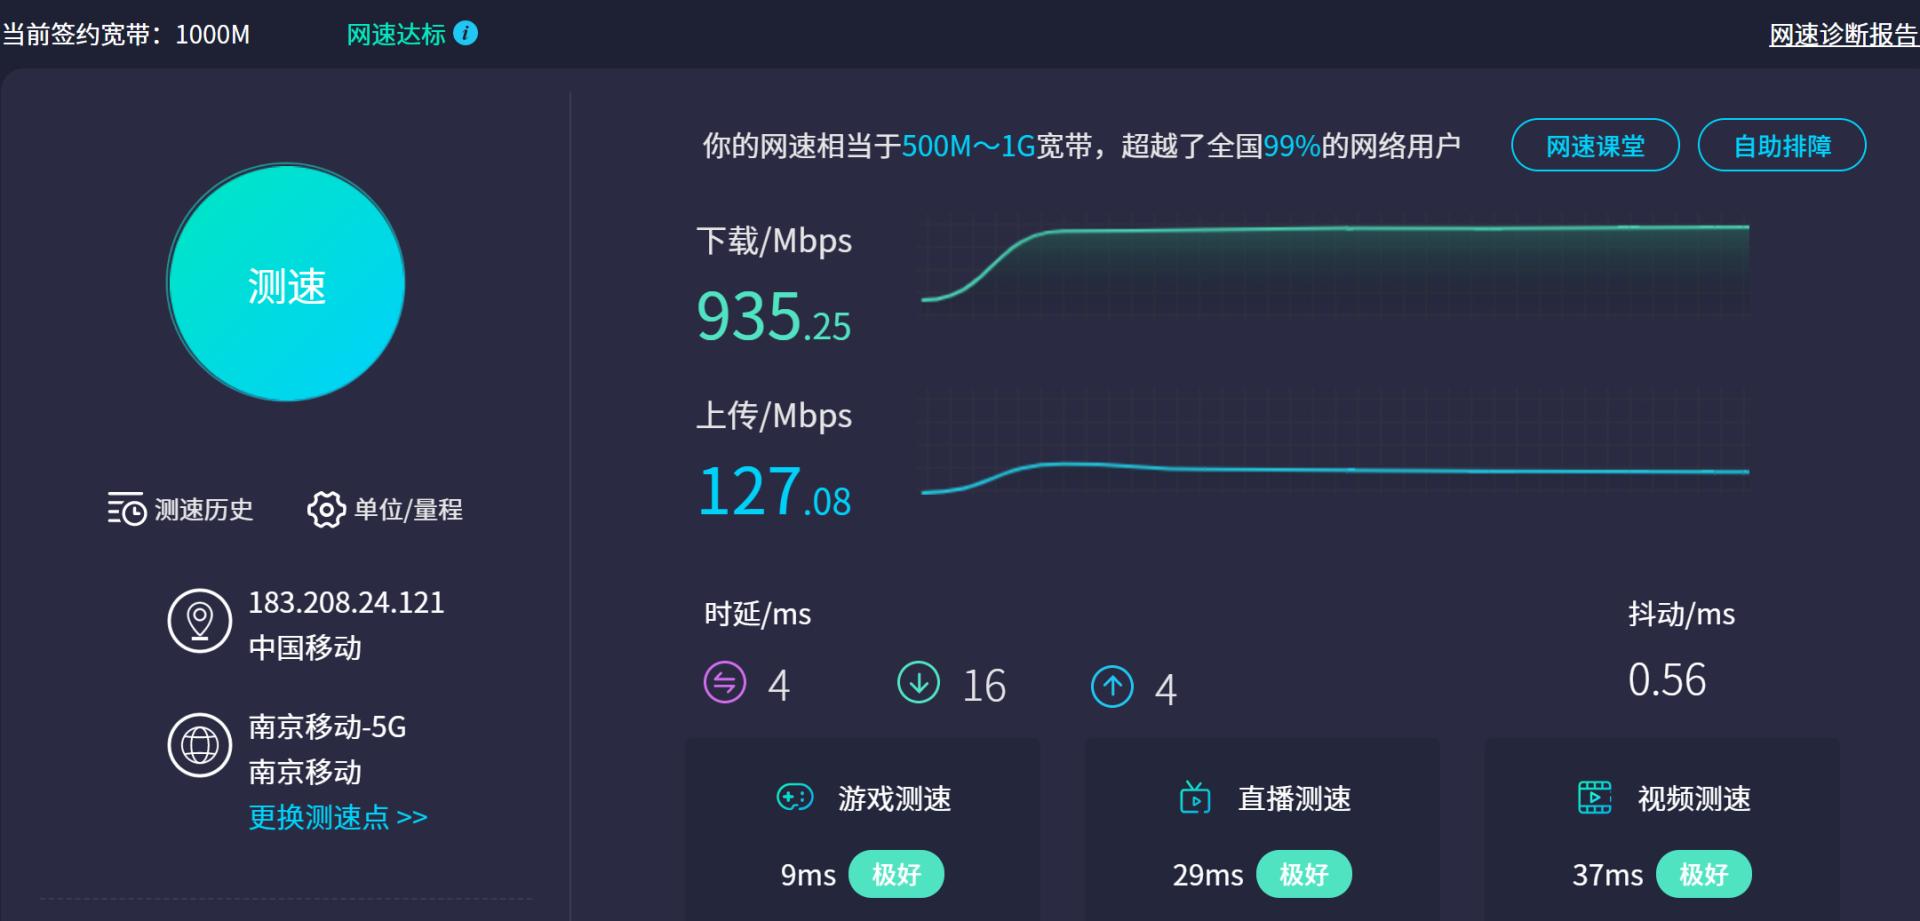Click the globe icon next to 南京移动-5G

200,745
